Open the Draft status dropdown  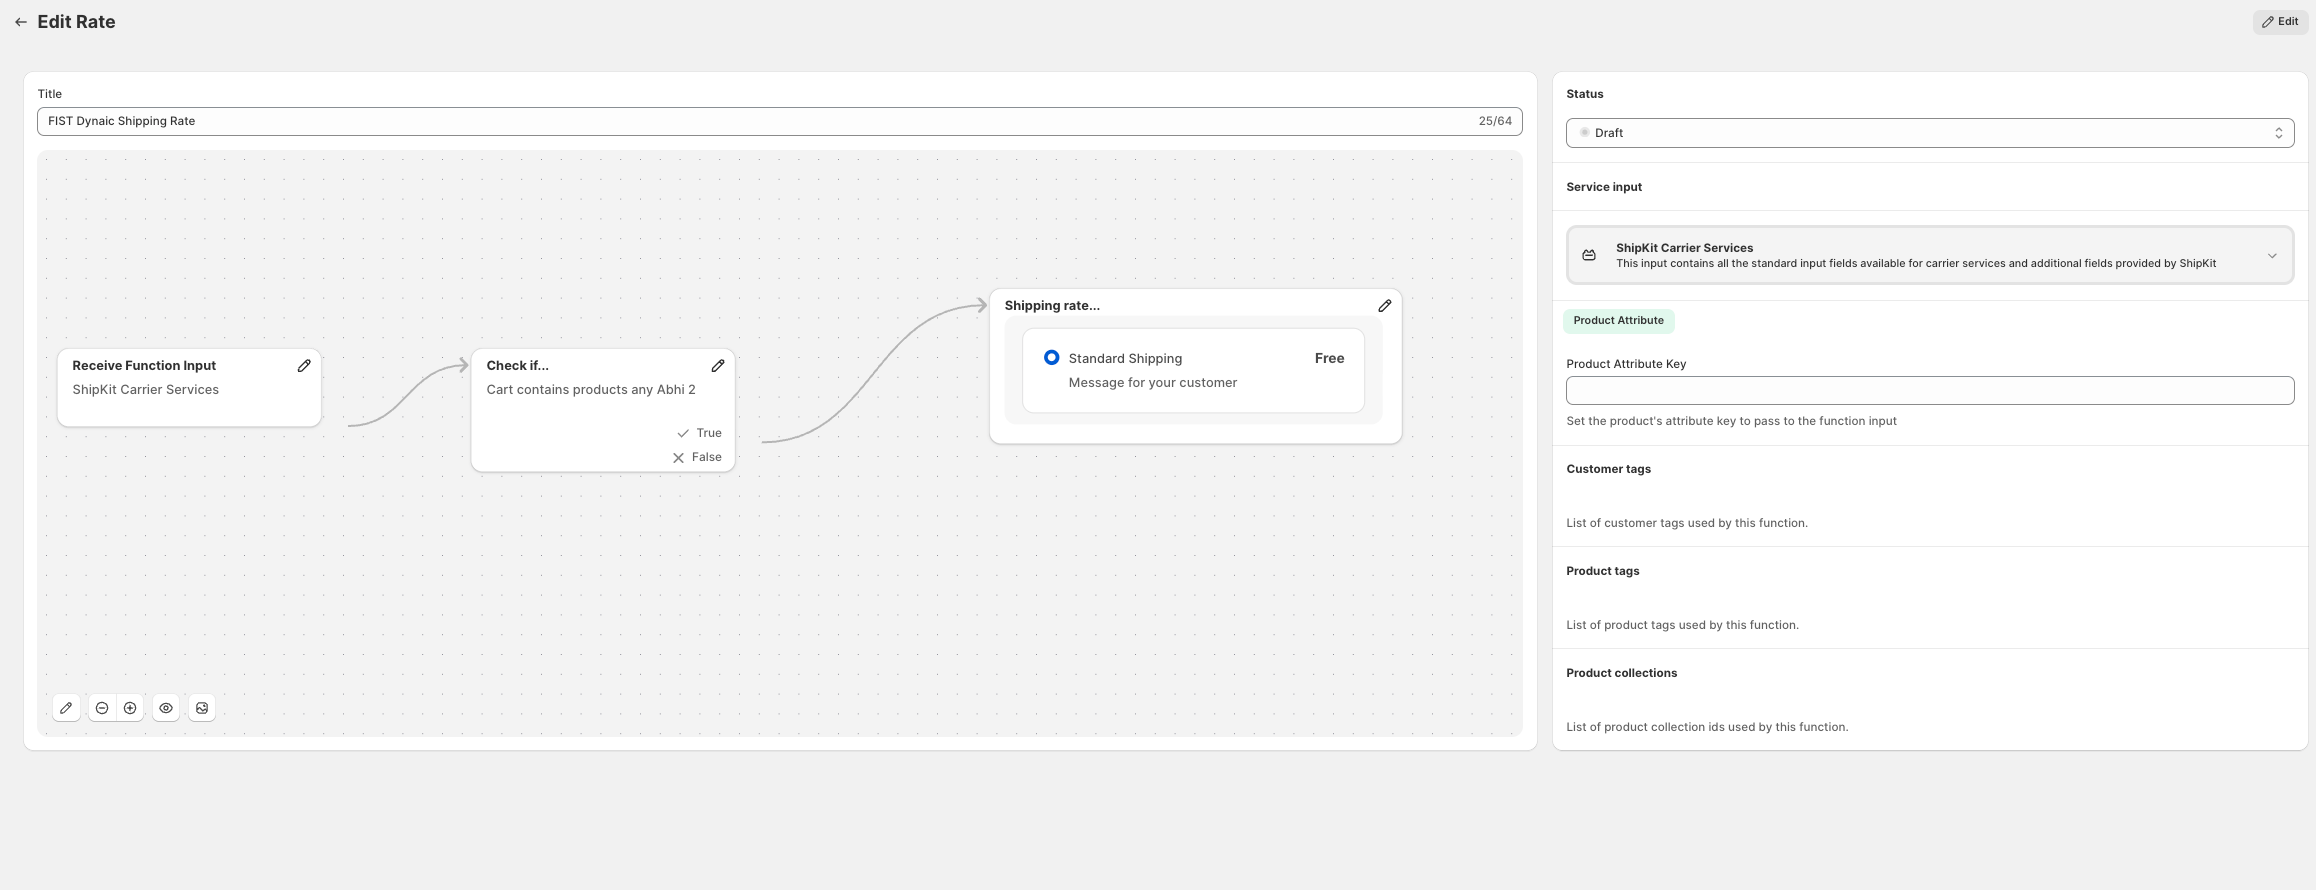[x=1929, y=133]
